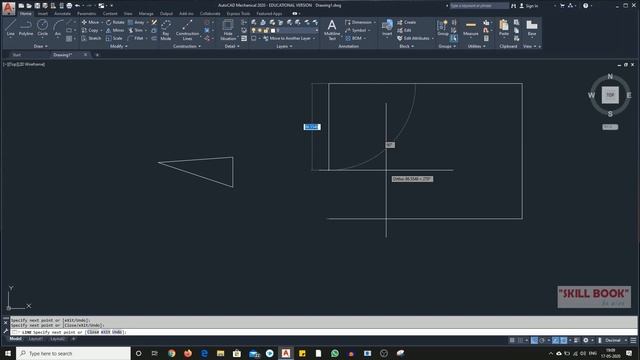
Task: Open WhatsApp from the Windows taskbar
Action: 335,353
